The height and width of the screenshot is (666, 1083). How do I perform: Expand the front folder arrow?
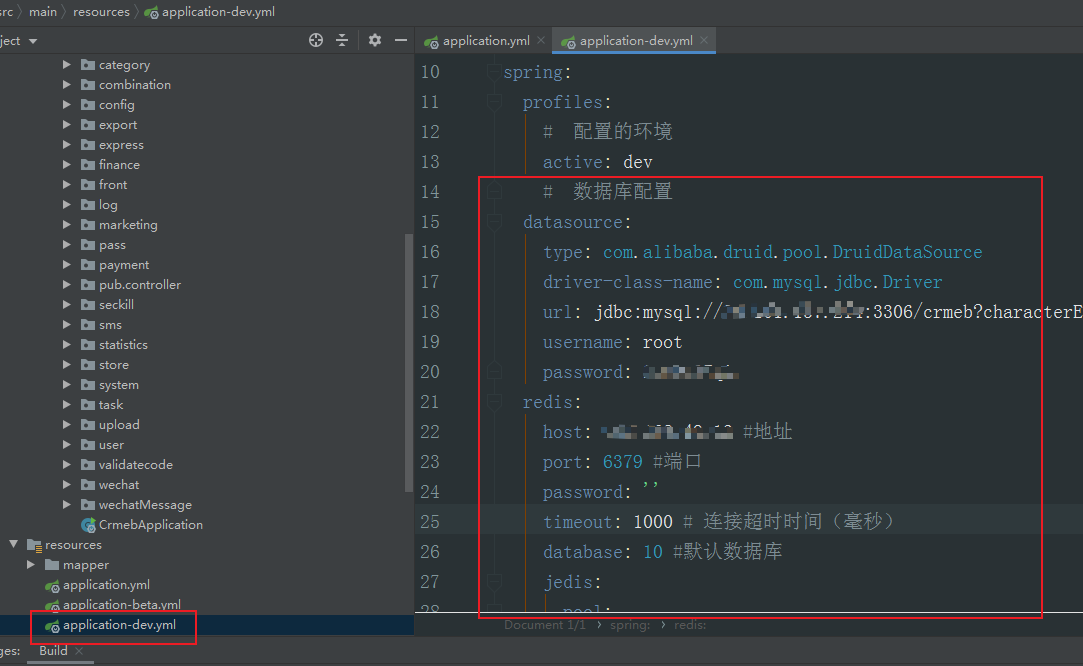pos(67,184)
